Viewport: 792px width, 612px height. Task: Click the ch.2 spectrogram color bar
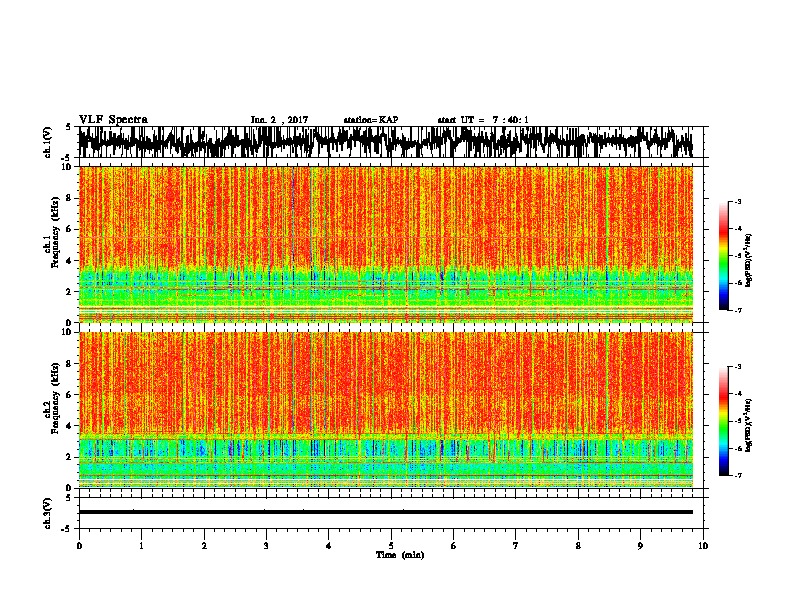pyautogui.click(x=723, y=421)
